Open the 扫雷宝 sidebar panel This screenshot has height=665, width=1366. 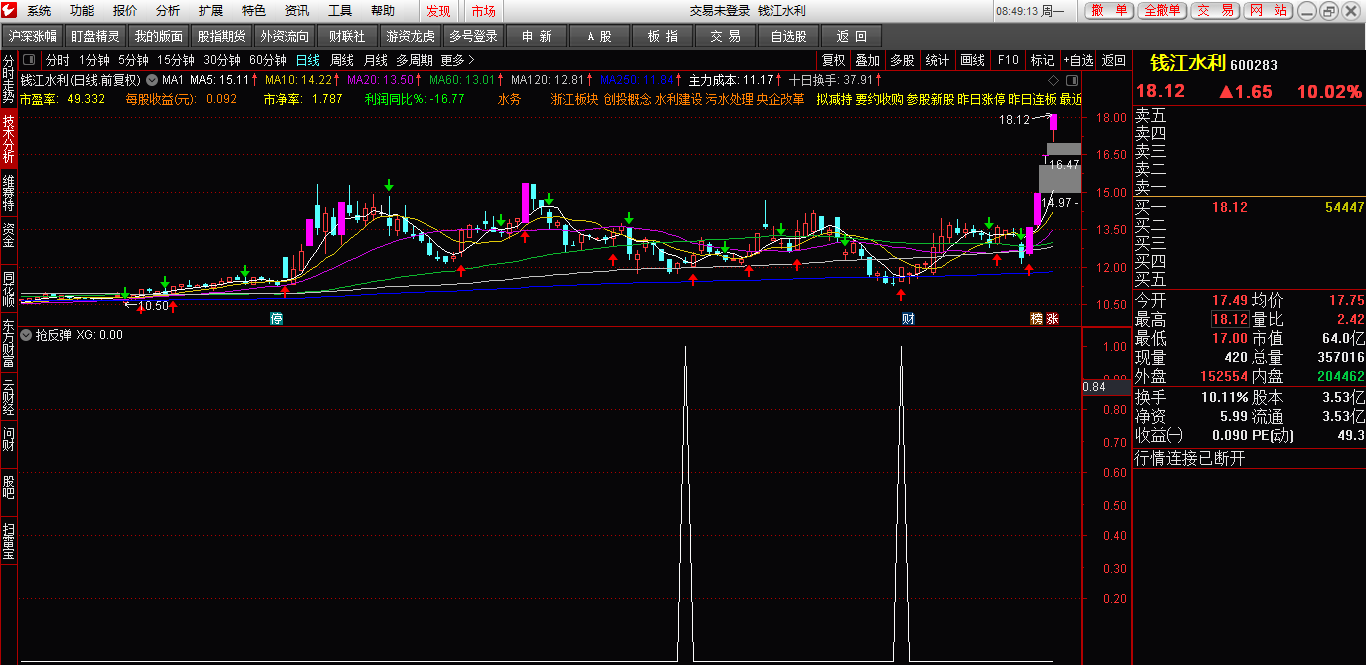pyautogui.click(x=9, y=540)
